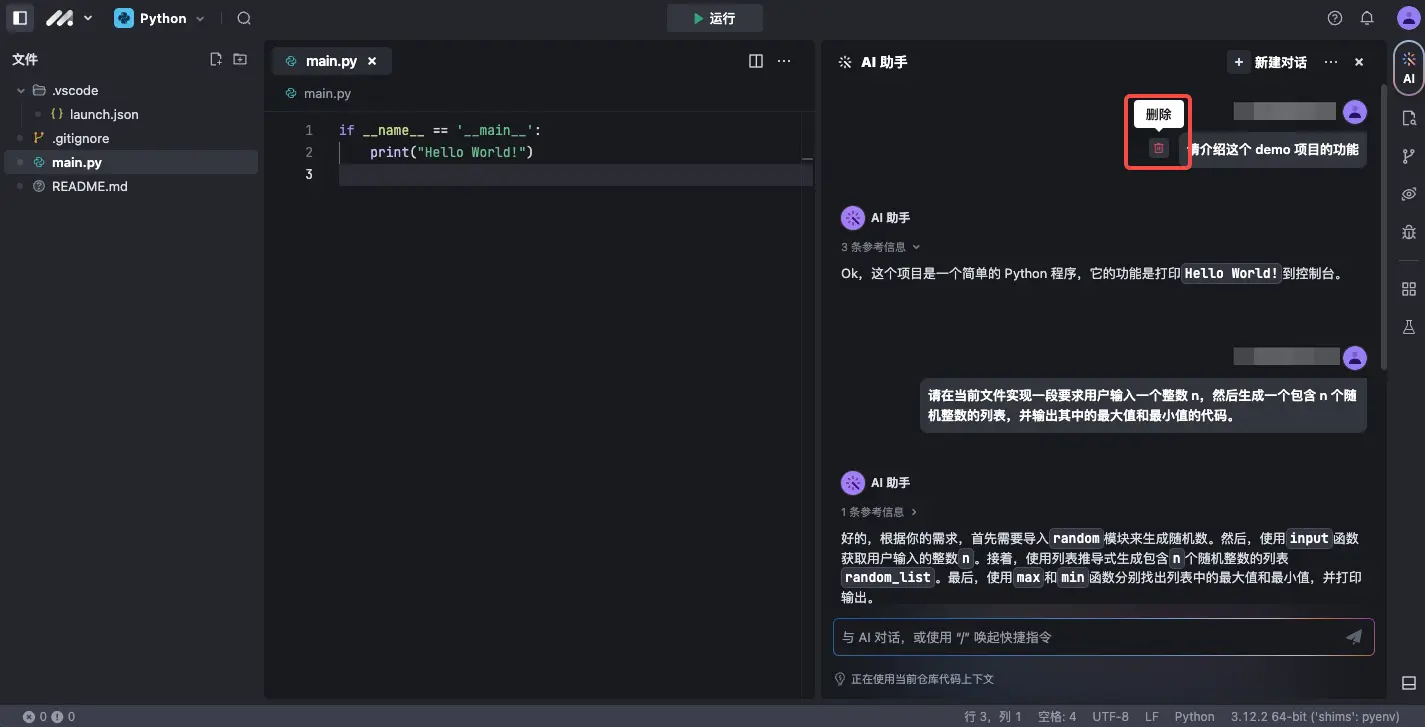Click the first AI 助手 avatar icon
Image resolution: width=1425 pixels, height=727 pixels.
point(853,218)
